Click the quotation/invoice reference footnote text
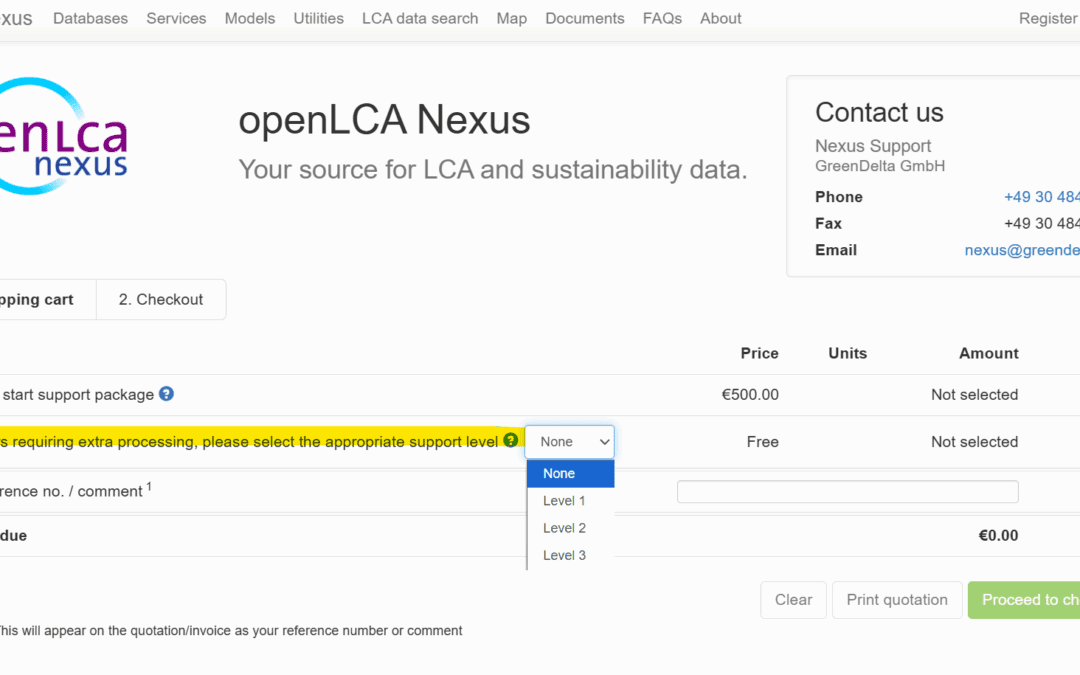The image size is (1080, 675). tap(229, 631)
